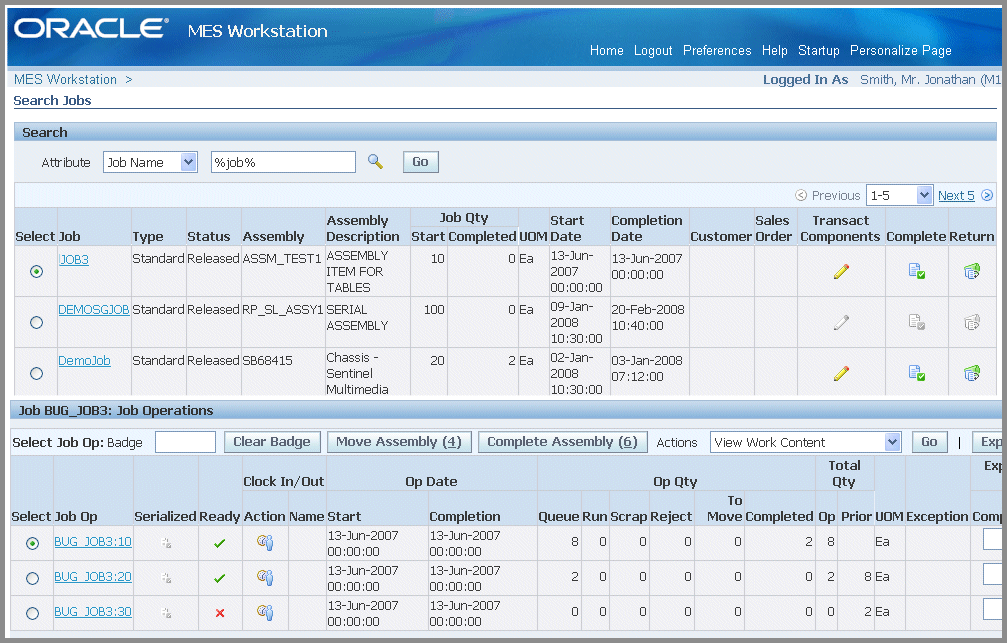The height and width of the screenshot is (643, 1007).
Task: Click Serialized icon for BUG_JOB3:20
Action: coord(166,578)
